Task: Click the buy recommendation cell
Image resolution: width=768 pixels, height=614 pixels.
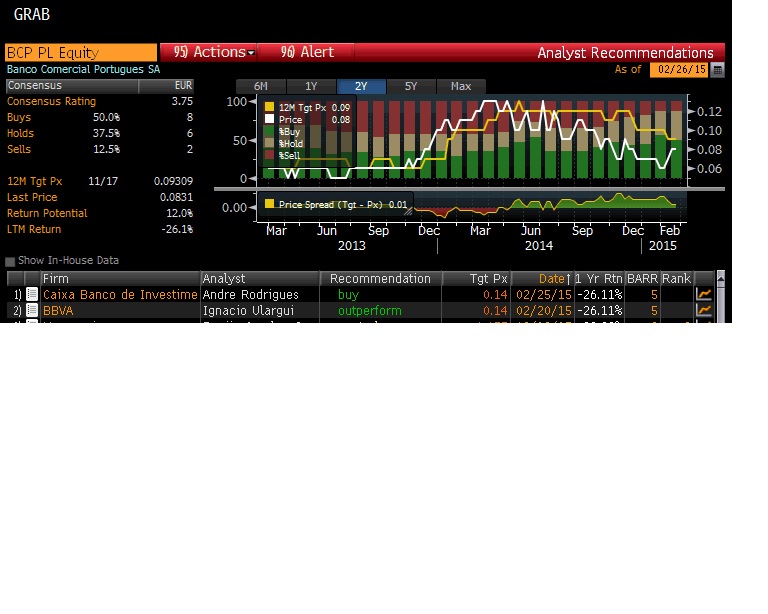Action: [348, 294]
